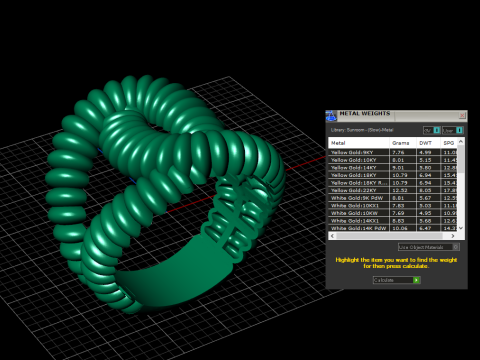Select the White Gold:14KX1 row
480x360 pixels.
click(x=393, y=221)
